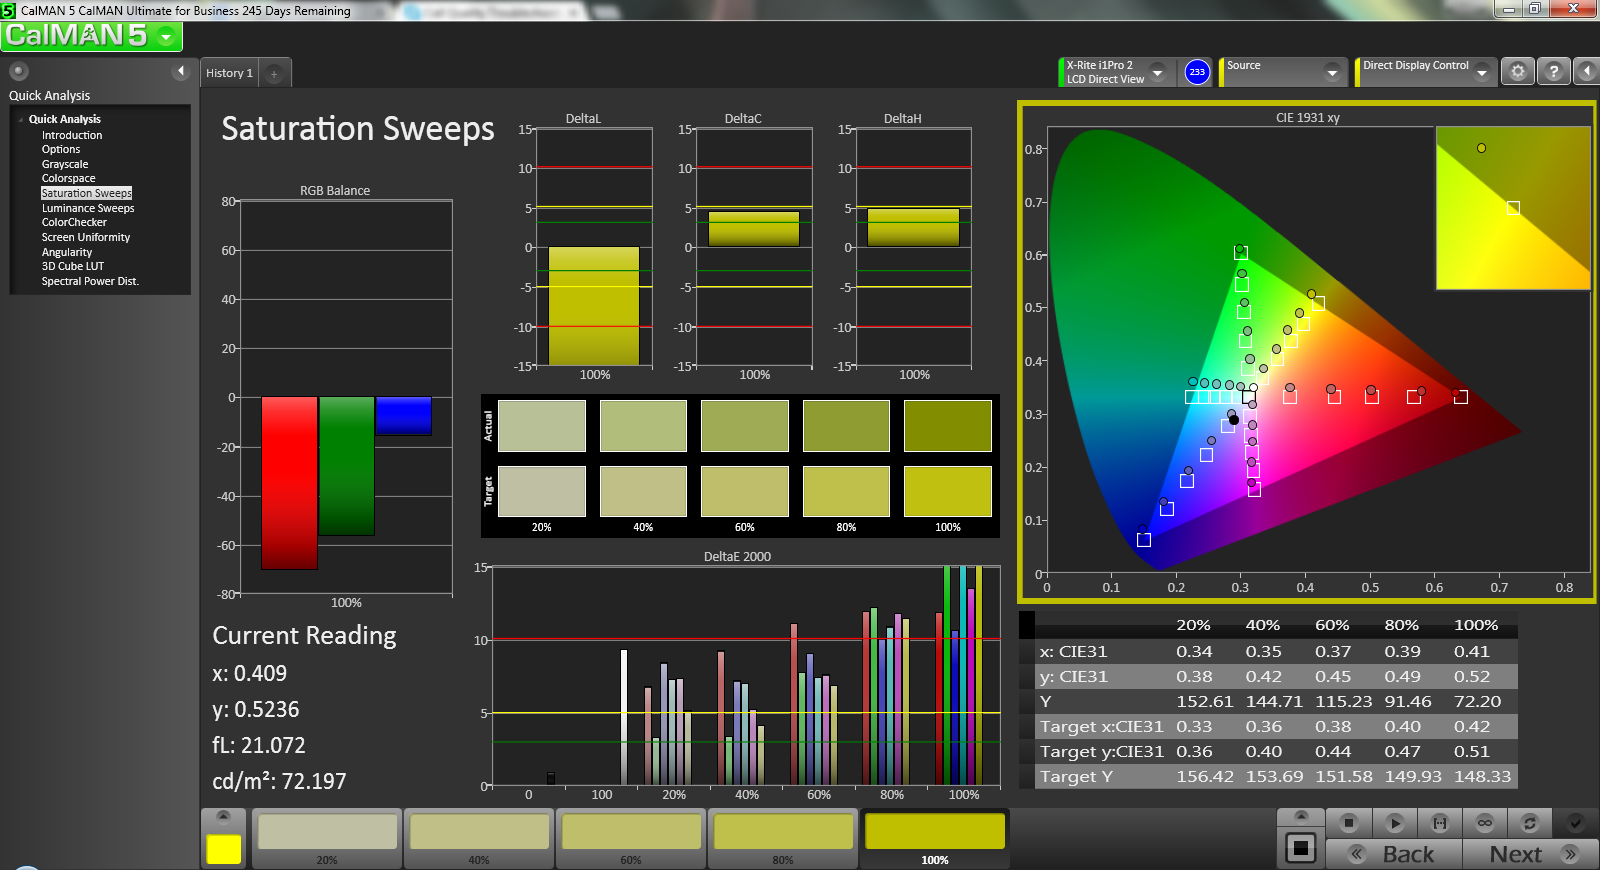
Task: Toggle the right side panel arrow
Action: [1586, 72]
